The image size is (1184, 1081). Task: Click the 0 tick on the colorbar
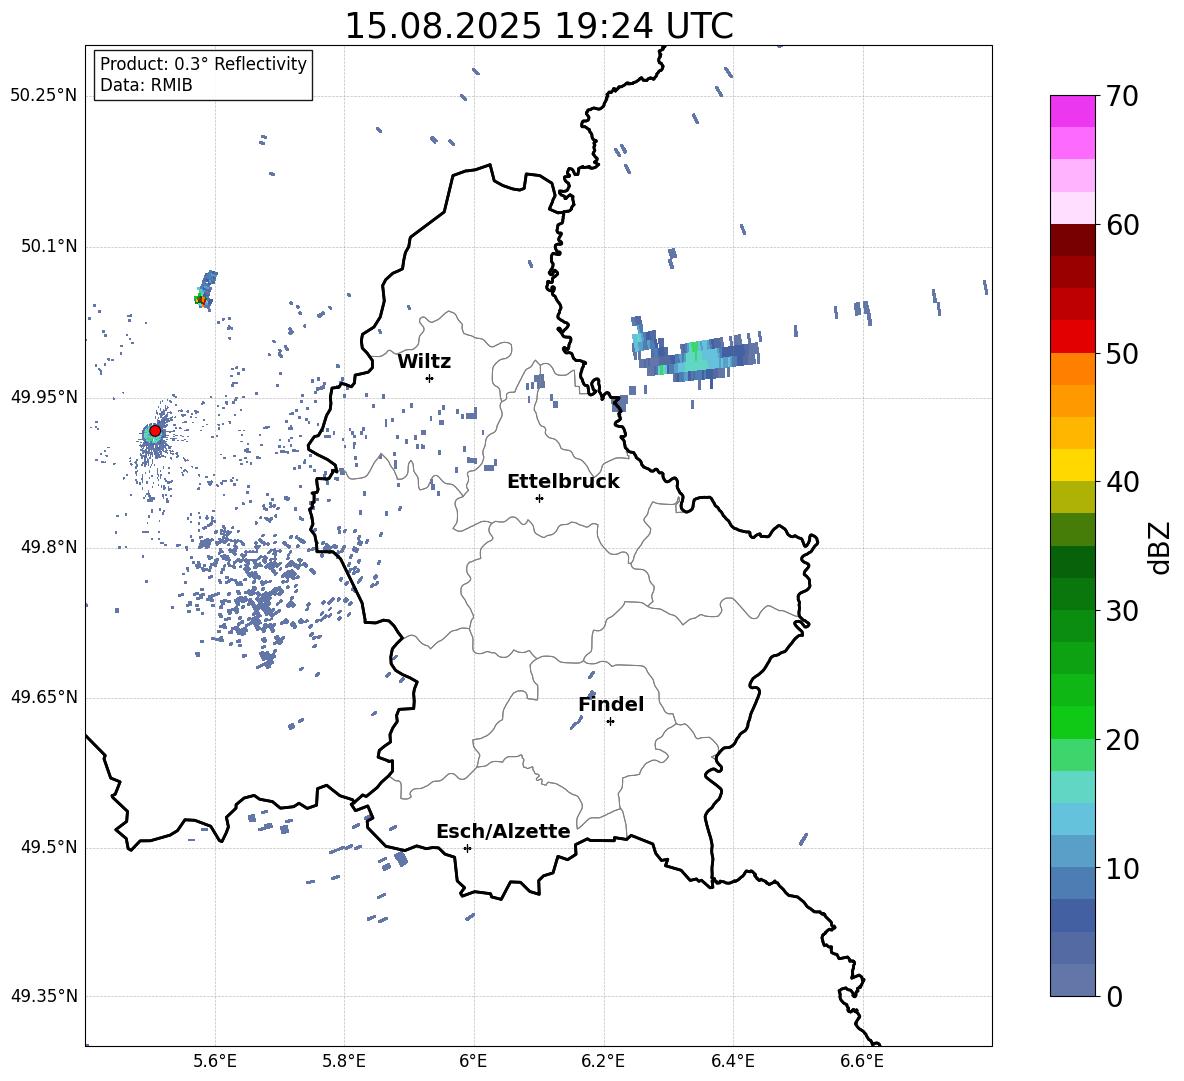1115,996
